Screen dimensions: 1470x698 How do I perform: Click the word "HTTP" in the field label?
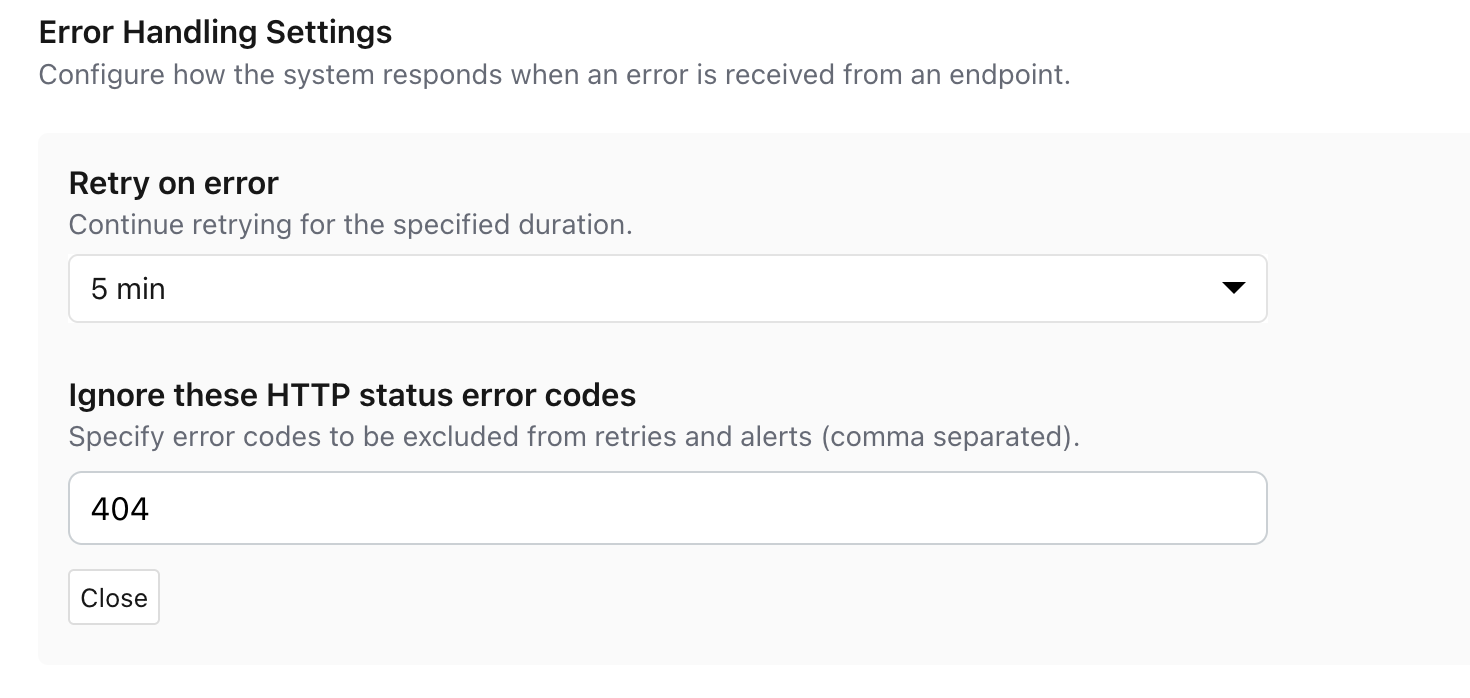pos(308,395)
